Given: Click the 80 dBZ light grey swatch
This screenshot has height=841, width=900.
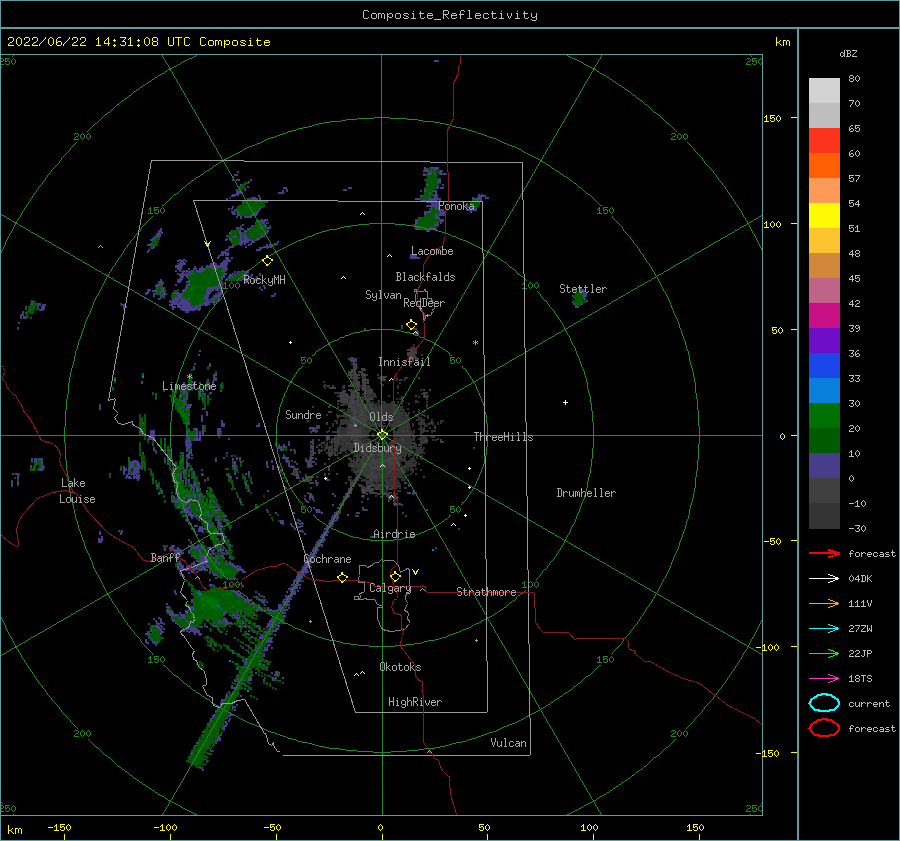Looking at the screenshot, I should (x=824, y=91).
